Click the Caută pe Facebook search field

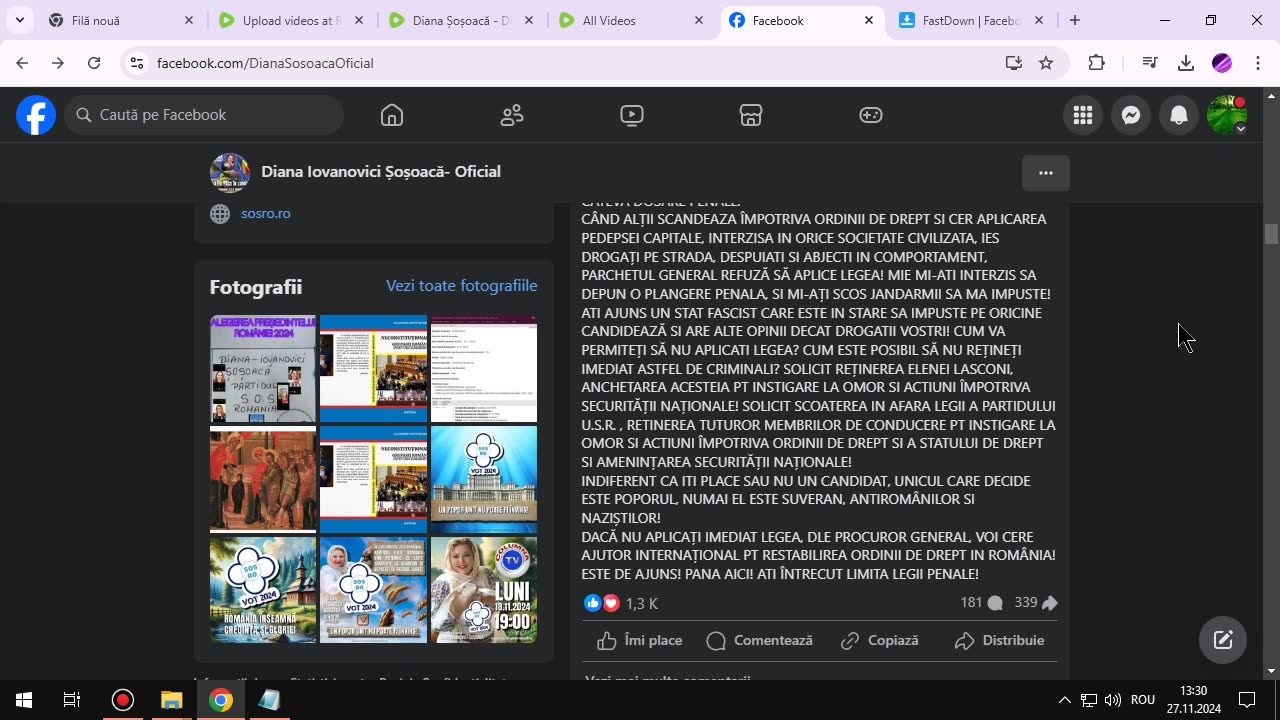(x=205, y=115)
